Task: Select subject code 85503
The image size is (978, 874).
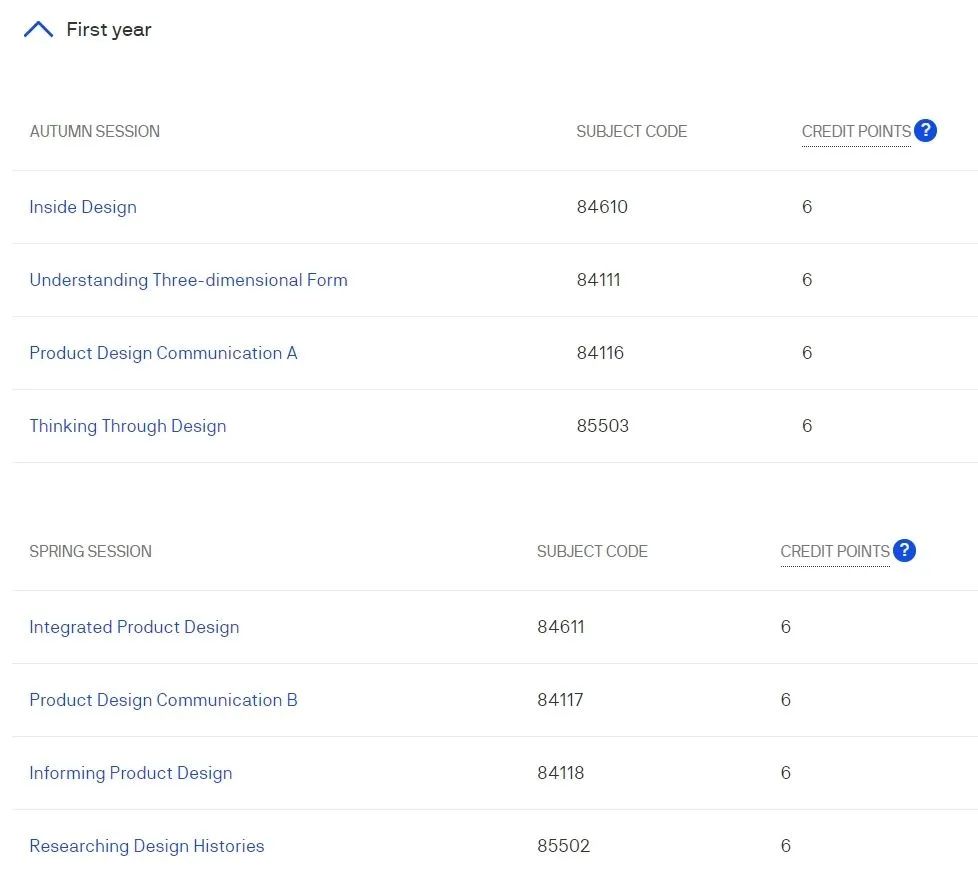Action: click(603, 426)
